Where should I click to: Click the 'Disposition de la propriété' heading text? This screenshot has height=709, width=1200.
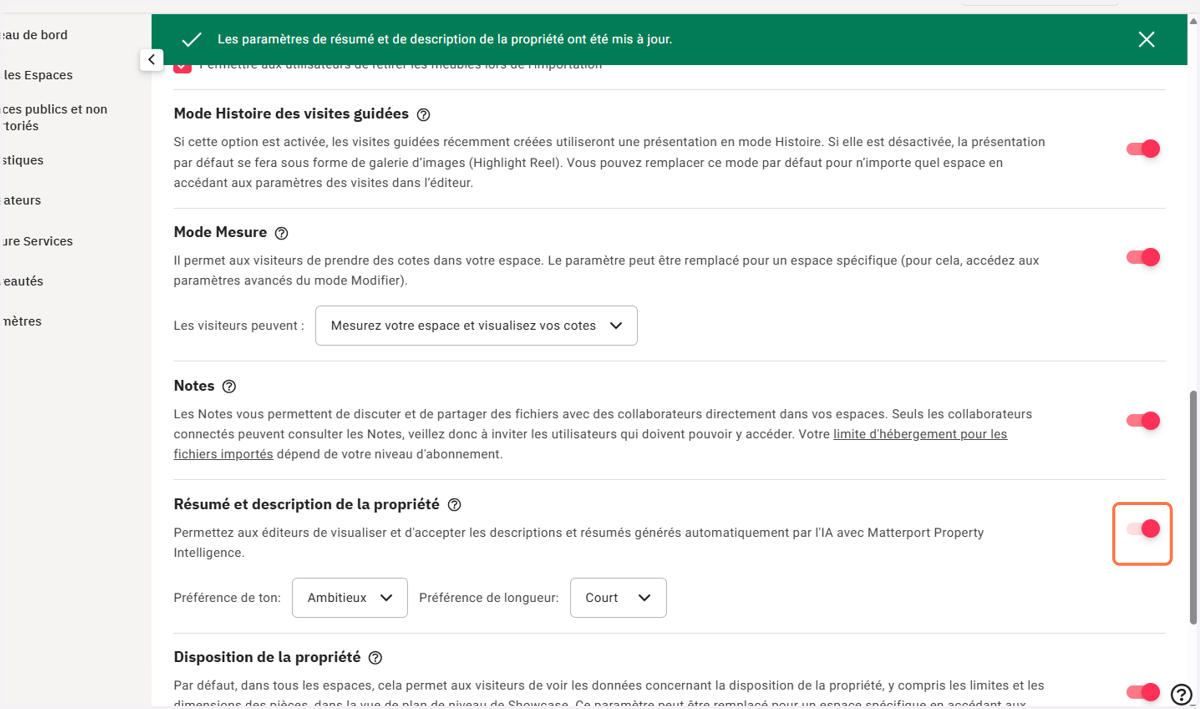coord(267,657)
